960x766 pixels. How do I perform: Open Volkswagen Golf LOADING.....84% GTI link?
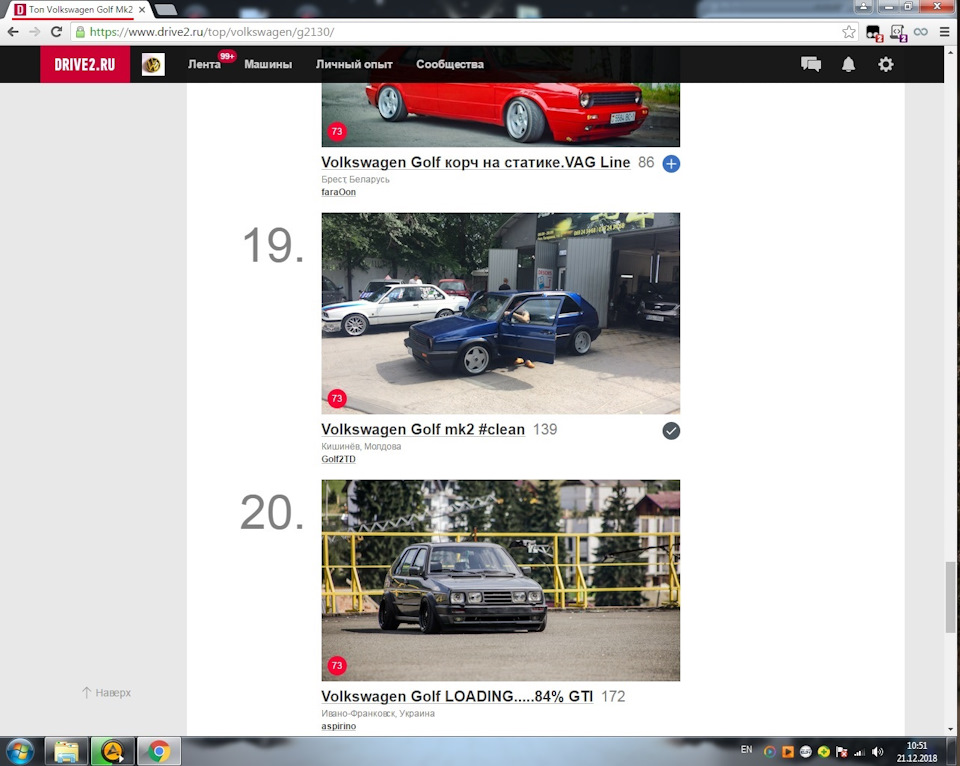pyautogui.click(x=457, y=696)
